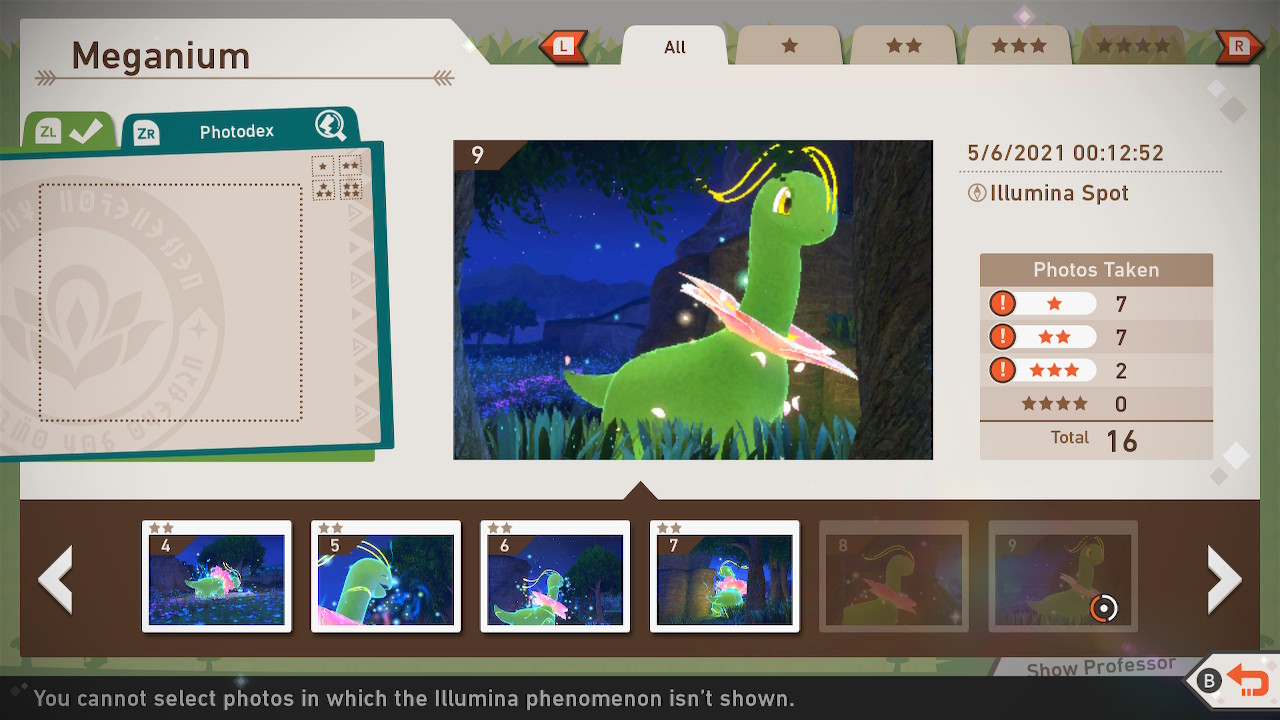The width and height of the screenshot is (1280, 720).
Task: Show next photos with right arrow
Action: (1224, 579)
